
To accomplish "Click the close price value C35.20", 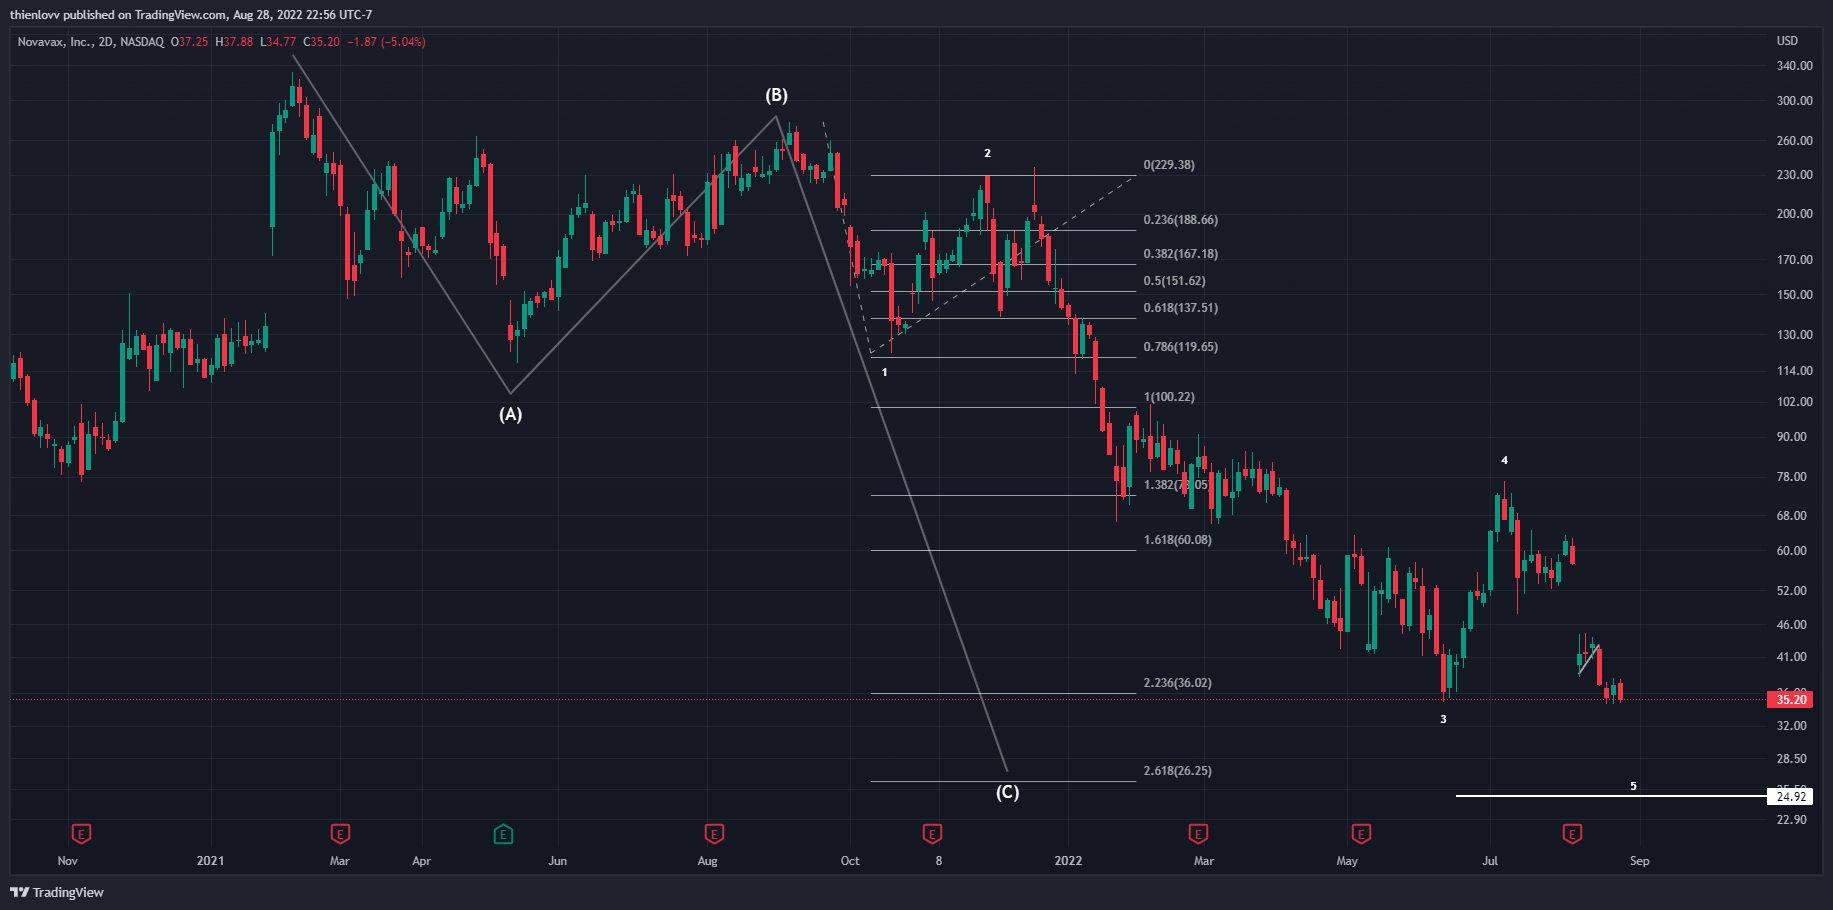I will pos(322,42).
